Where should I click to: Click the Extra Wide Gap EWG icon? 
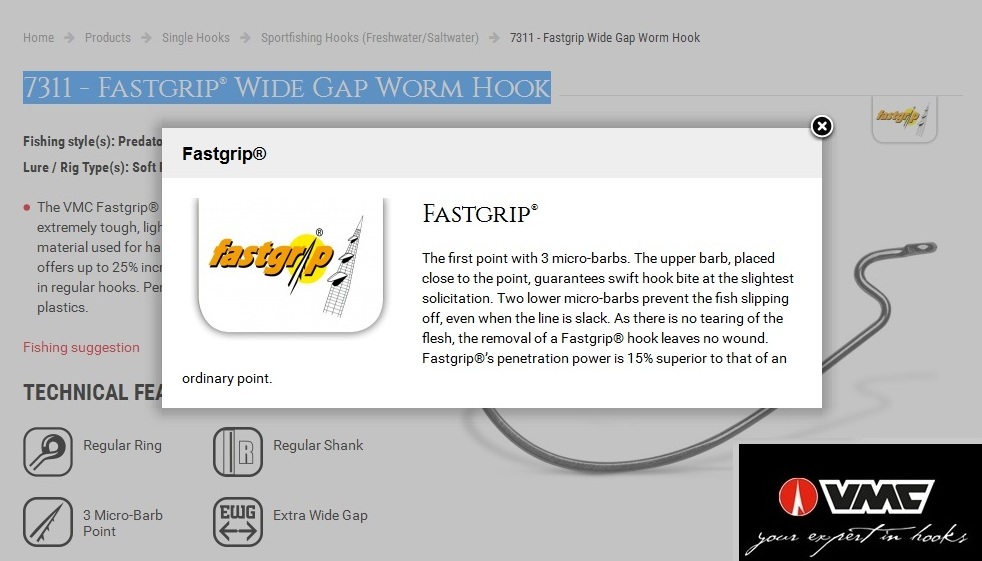point(238,522)
